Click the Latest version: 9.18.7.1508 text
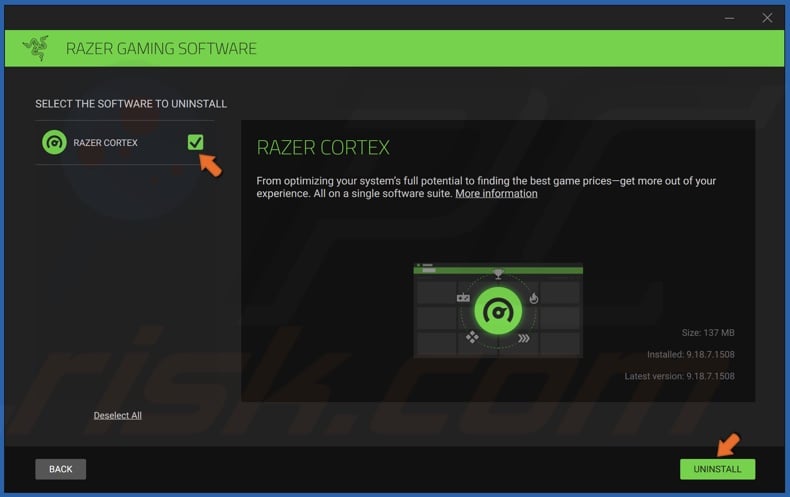The height and width of the screenshot is (497, 790). (x=680, y=376)
